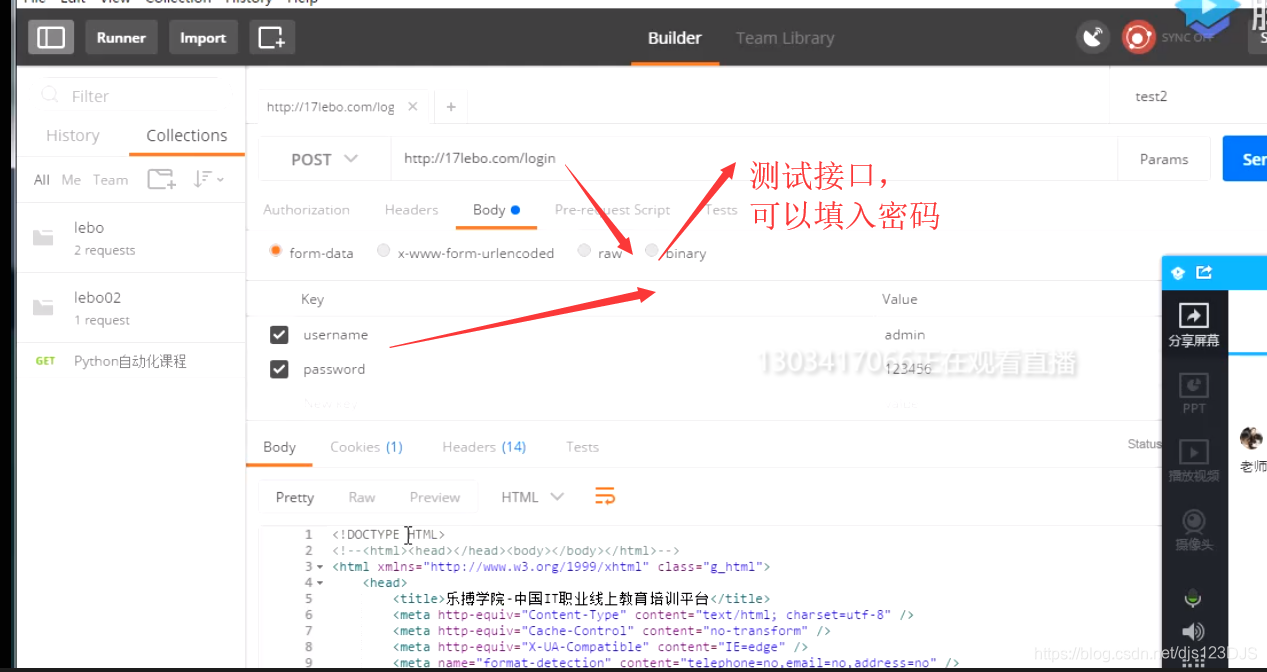Filter collections by Team
The width and height of the screenshot is (1267, 672).
tap(110, 180)
